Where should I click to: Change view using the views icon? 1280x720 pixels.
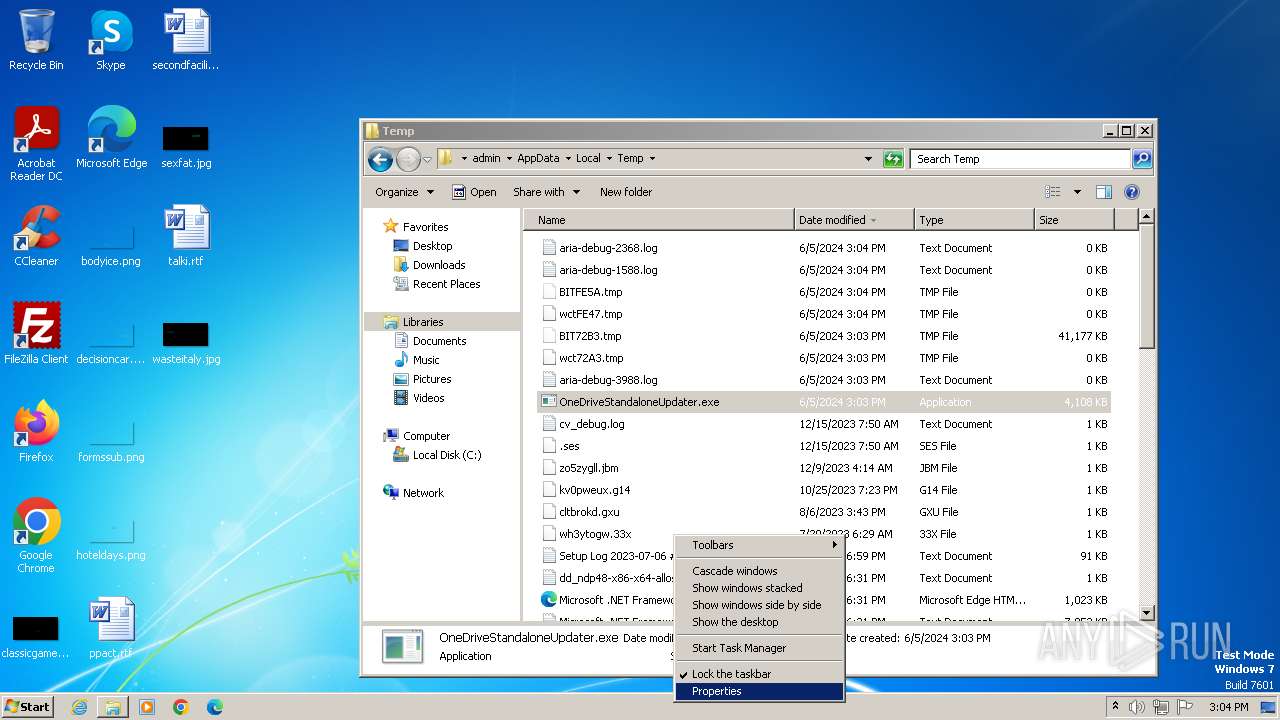point(1052,192)
